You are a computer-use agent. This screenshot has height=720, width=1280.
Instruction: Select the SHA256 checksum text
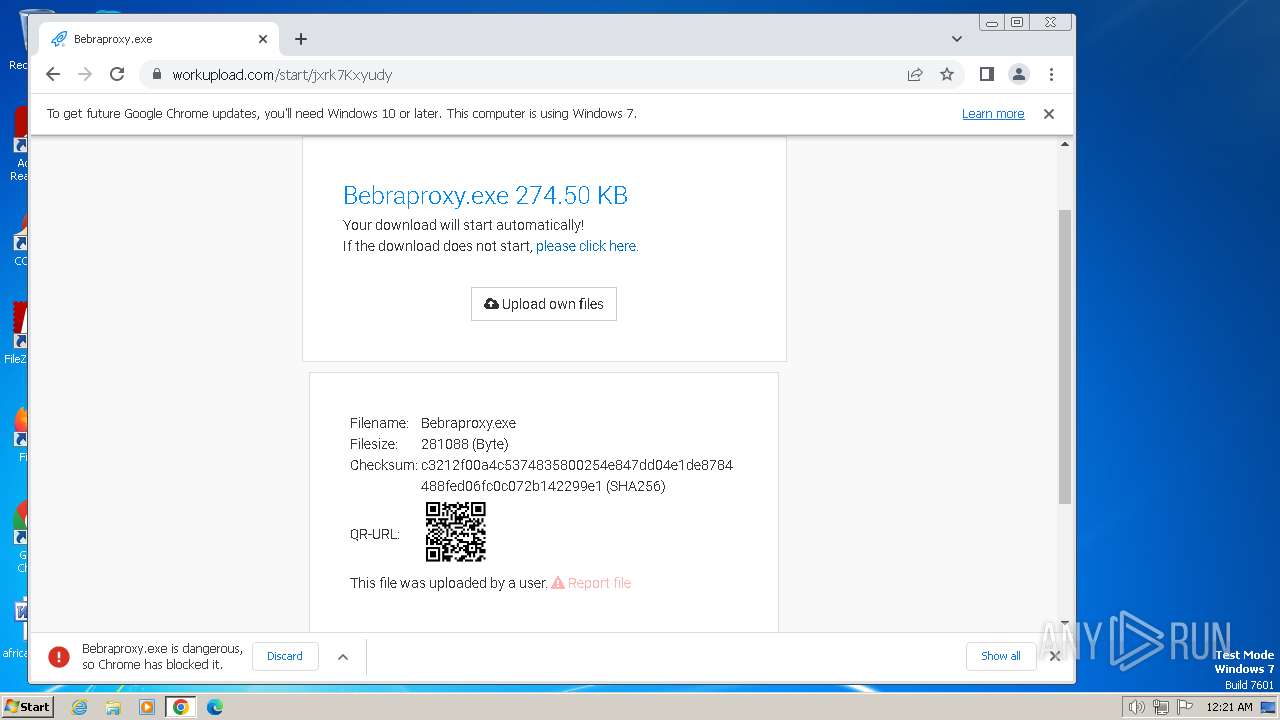click(577, 476)
